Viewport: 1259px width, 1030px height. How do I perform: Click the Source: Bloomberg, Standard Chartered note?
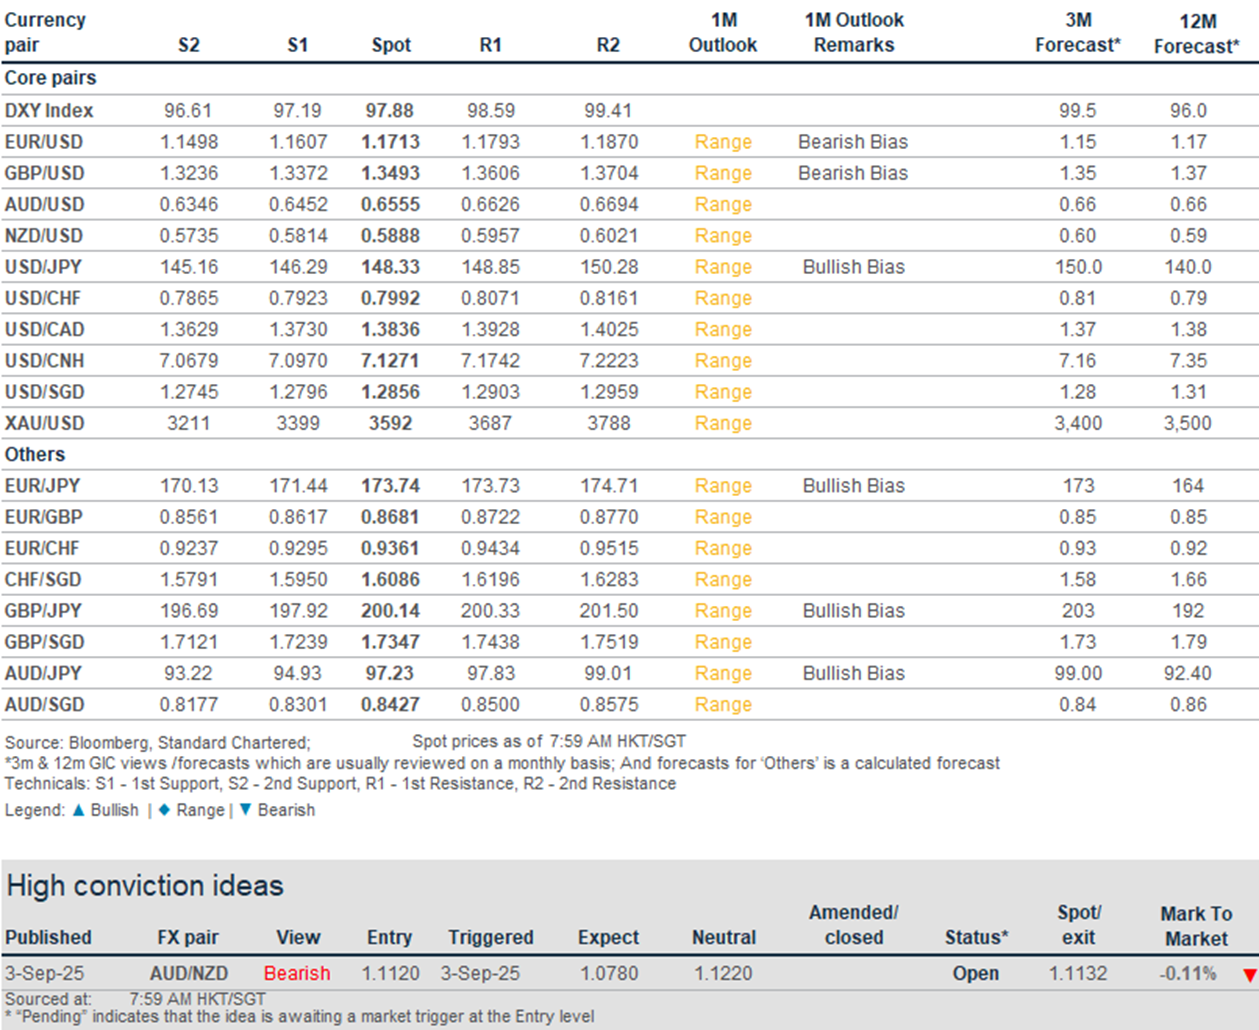158,742
